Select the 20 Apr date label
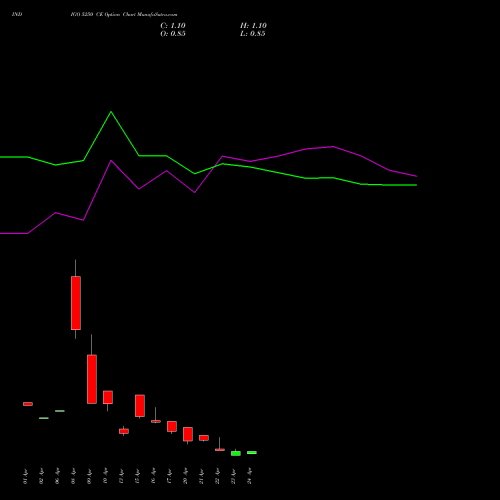 [x=185, y=476]
